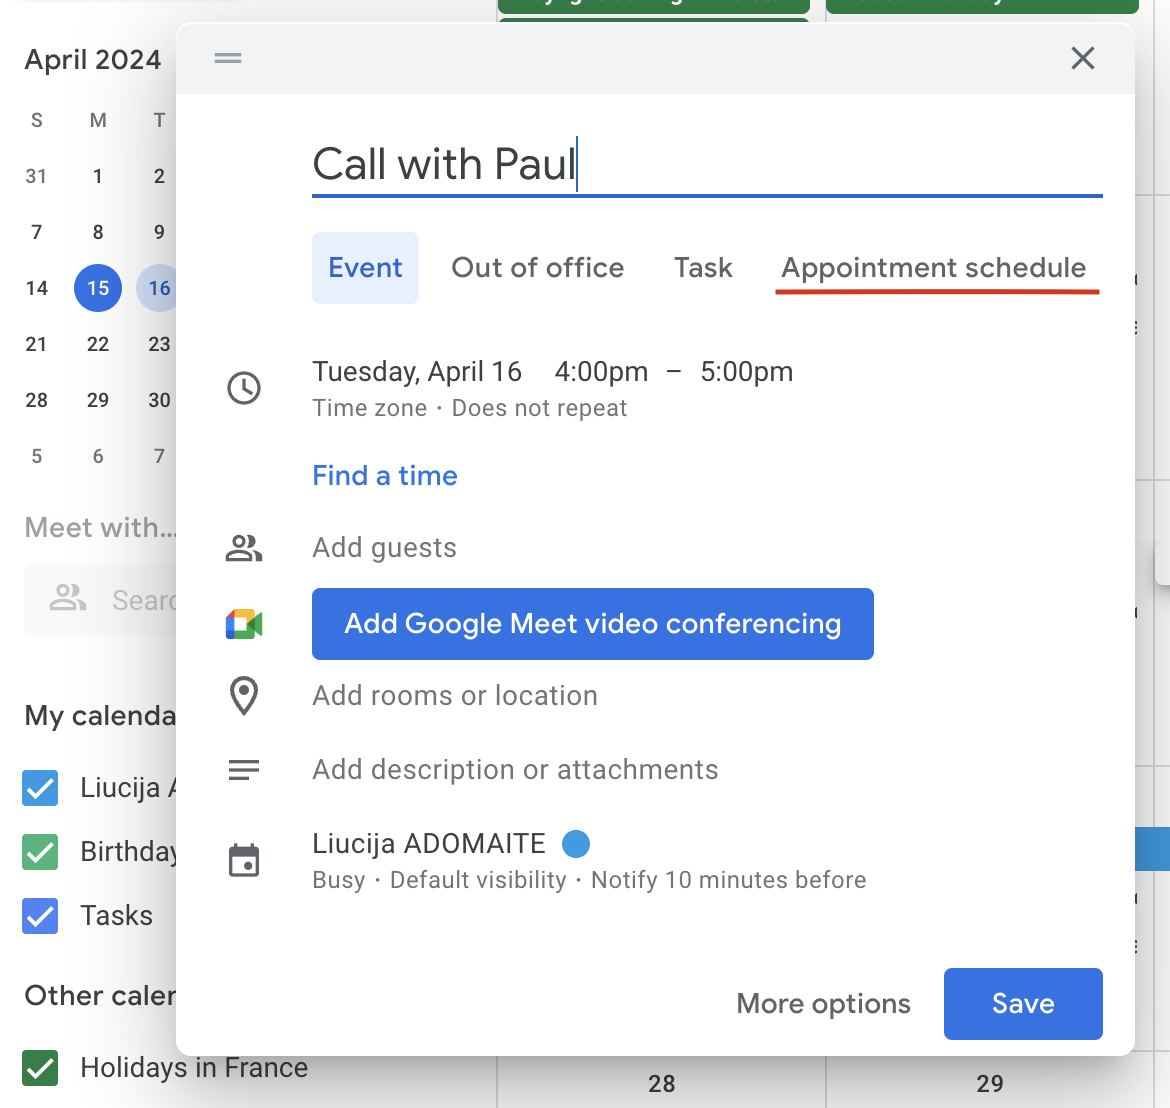Click the event title field
This screenshot has width=1170, height=1108.
tap(445, 163)
